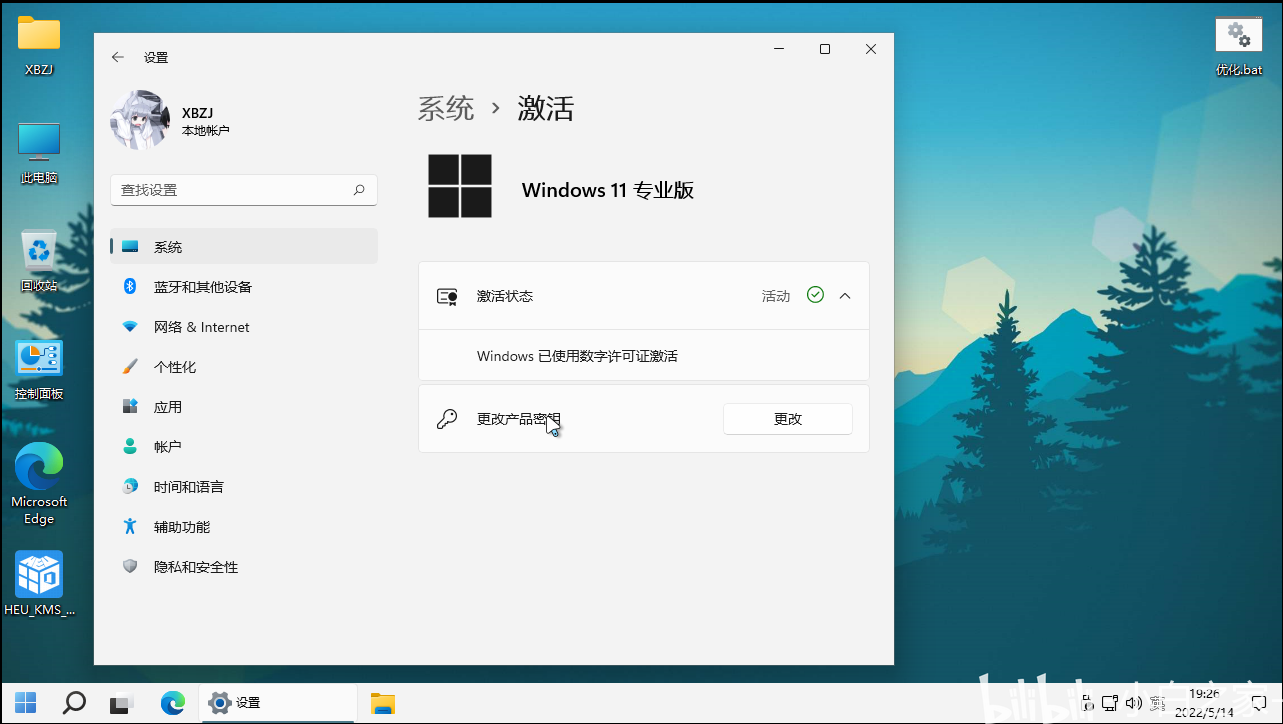Go back with the Settings back arrow

click(118, 57)
